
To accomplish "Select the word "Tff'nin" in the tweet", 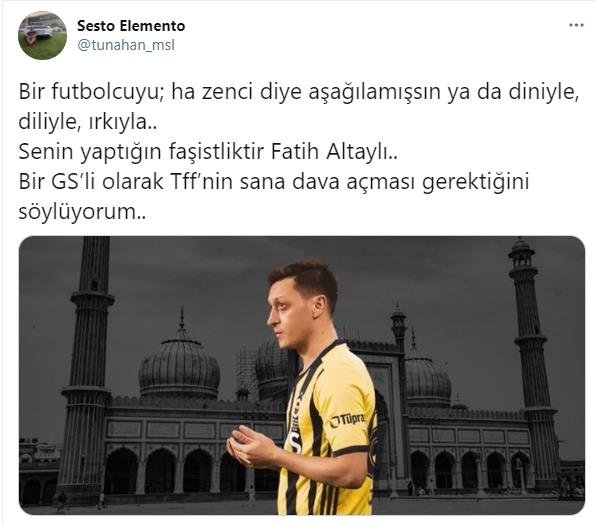I will (x=203, y=182).
